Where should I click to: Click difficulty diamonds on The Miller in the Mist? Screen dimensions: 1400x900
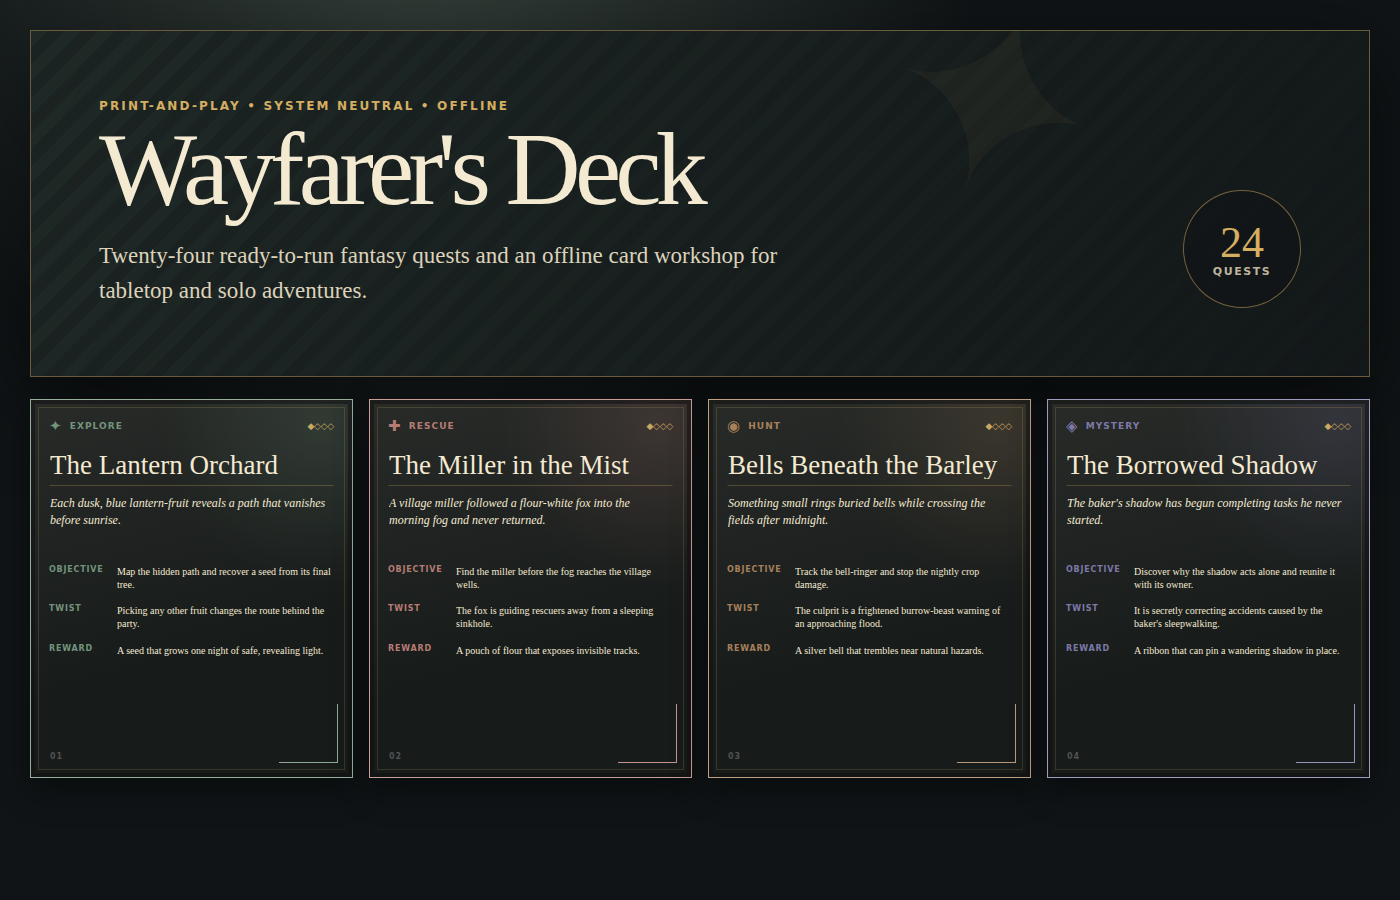coord(660,427)
